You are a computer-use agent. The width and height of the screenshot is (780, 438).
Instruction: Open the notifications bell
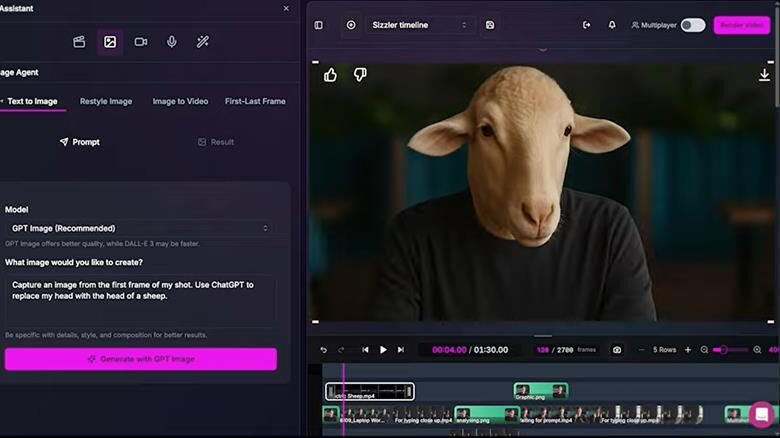[x=612, y=25]
